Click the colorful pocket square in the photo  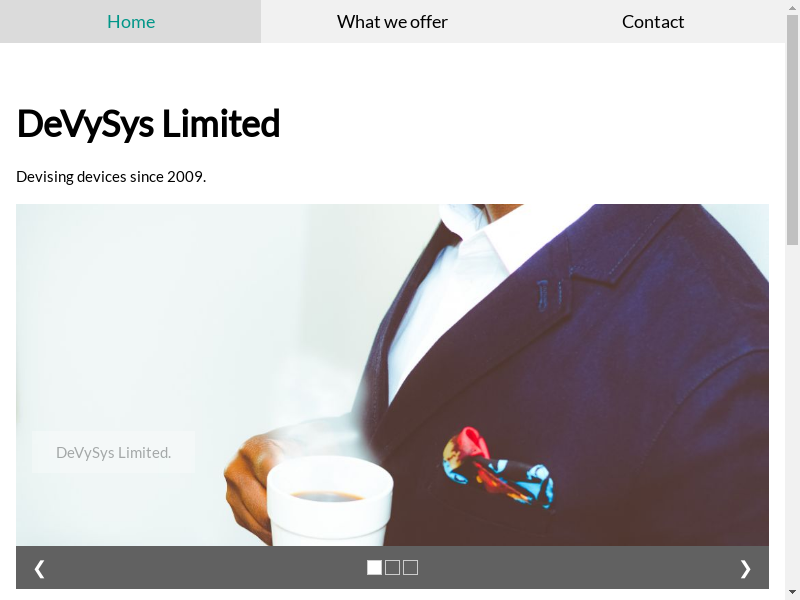coord(497,468)
